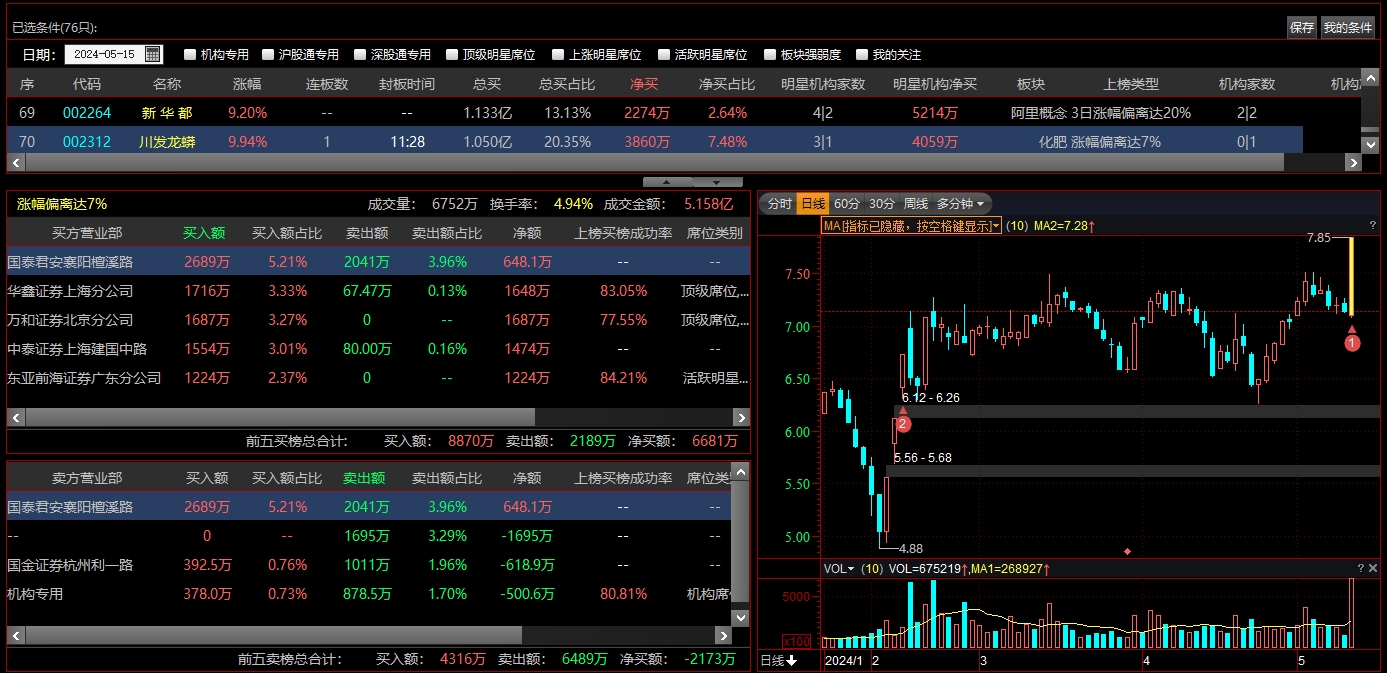Viewport: 1387px width, 673px height.
Task: Click seller table horizontal scrollbar thumb
Action: (x=273, y=635)
